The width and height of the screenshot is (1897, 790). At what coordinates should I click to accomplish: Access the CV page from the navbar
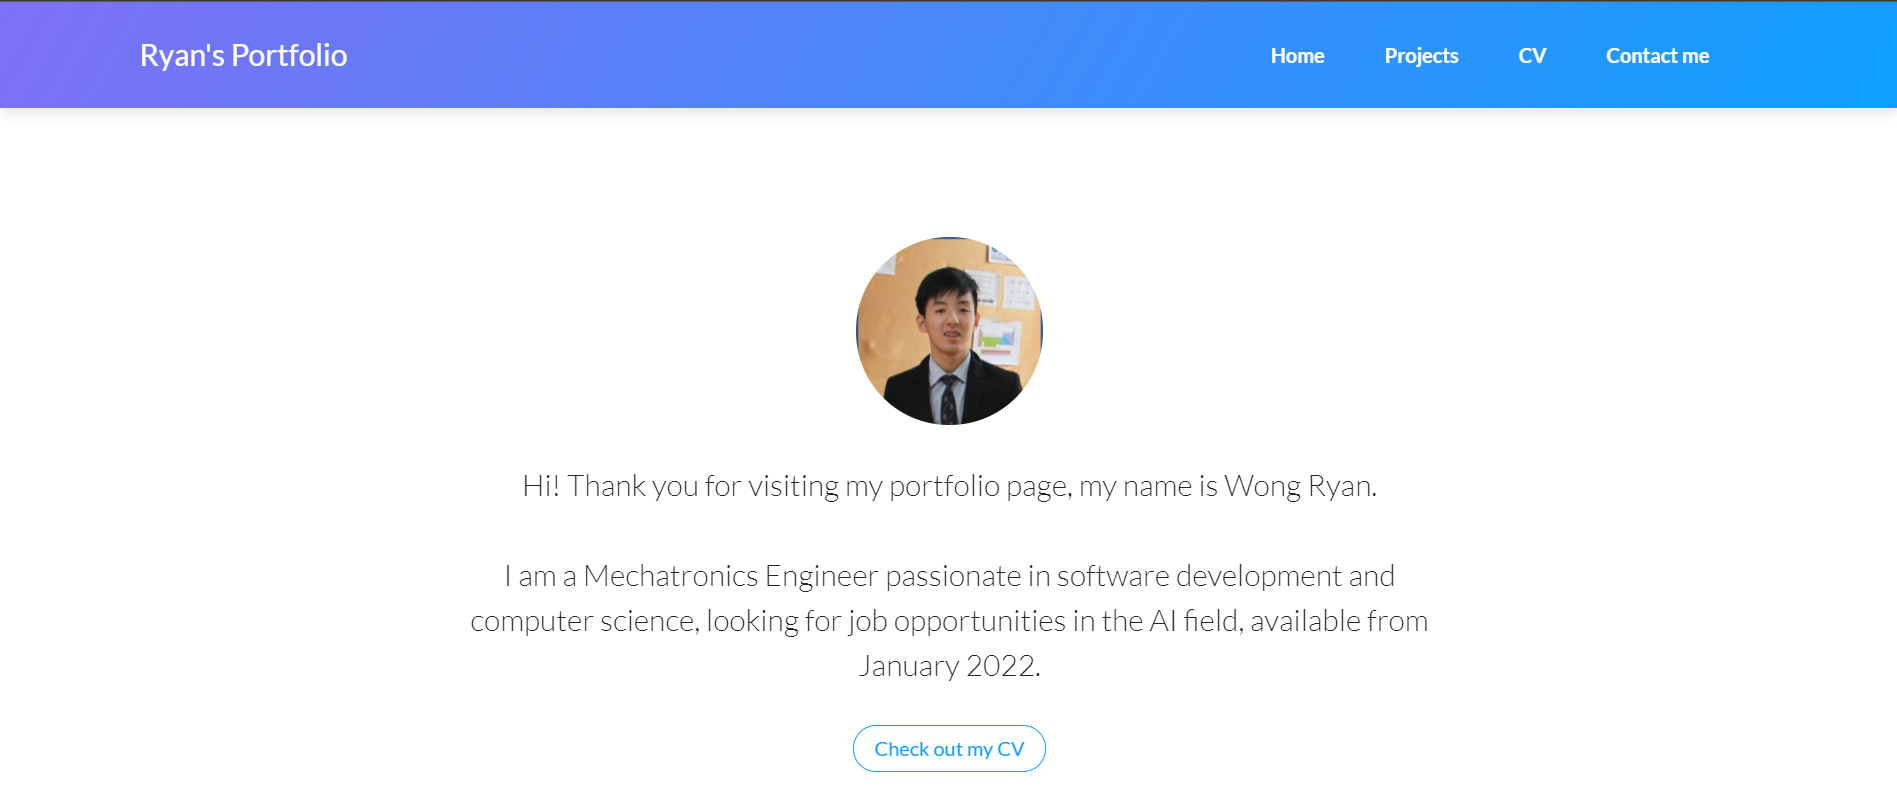(x=1531, y=55)
